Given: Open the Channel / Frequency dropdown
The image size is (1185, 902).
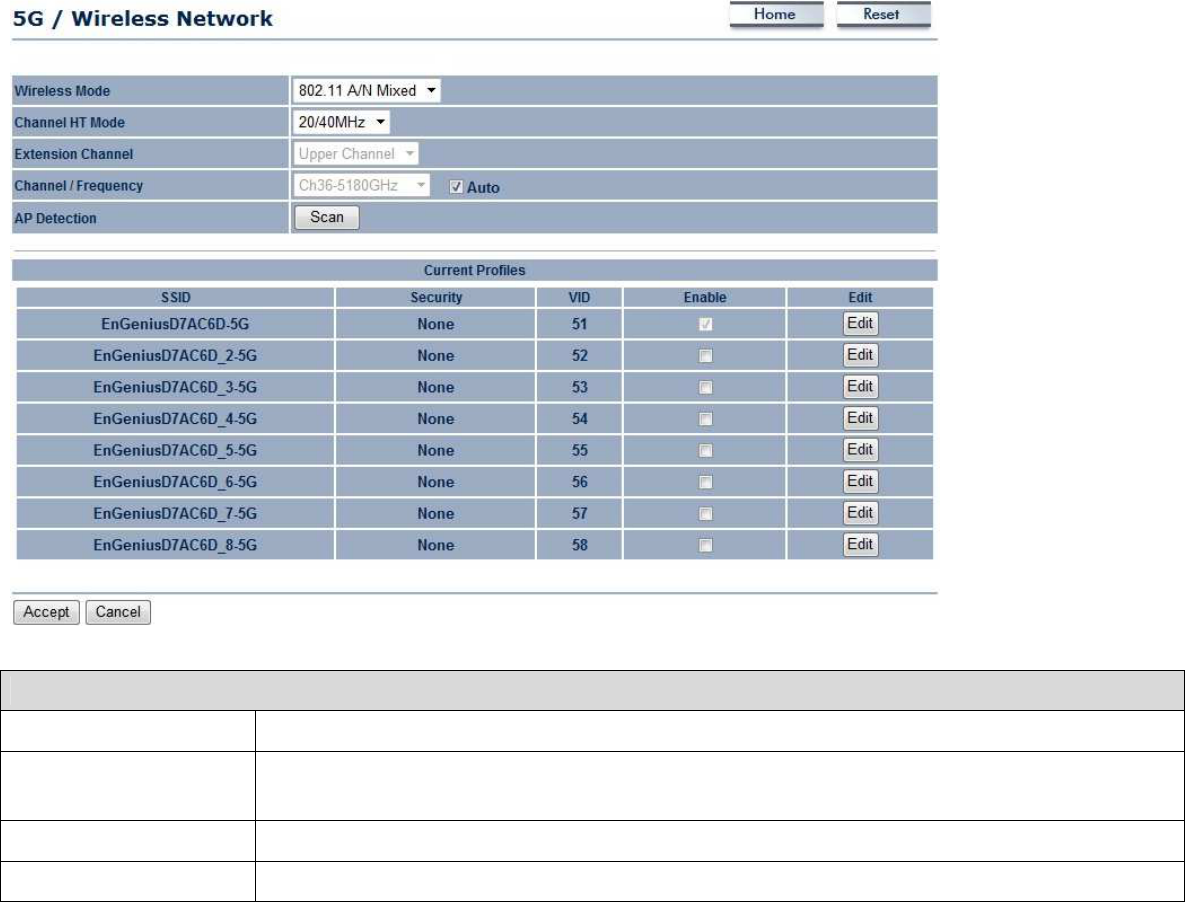Looking at the screenshot, I should click(x=361, y=185).
